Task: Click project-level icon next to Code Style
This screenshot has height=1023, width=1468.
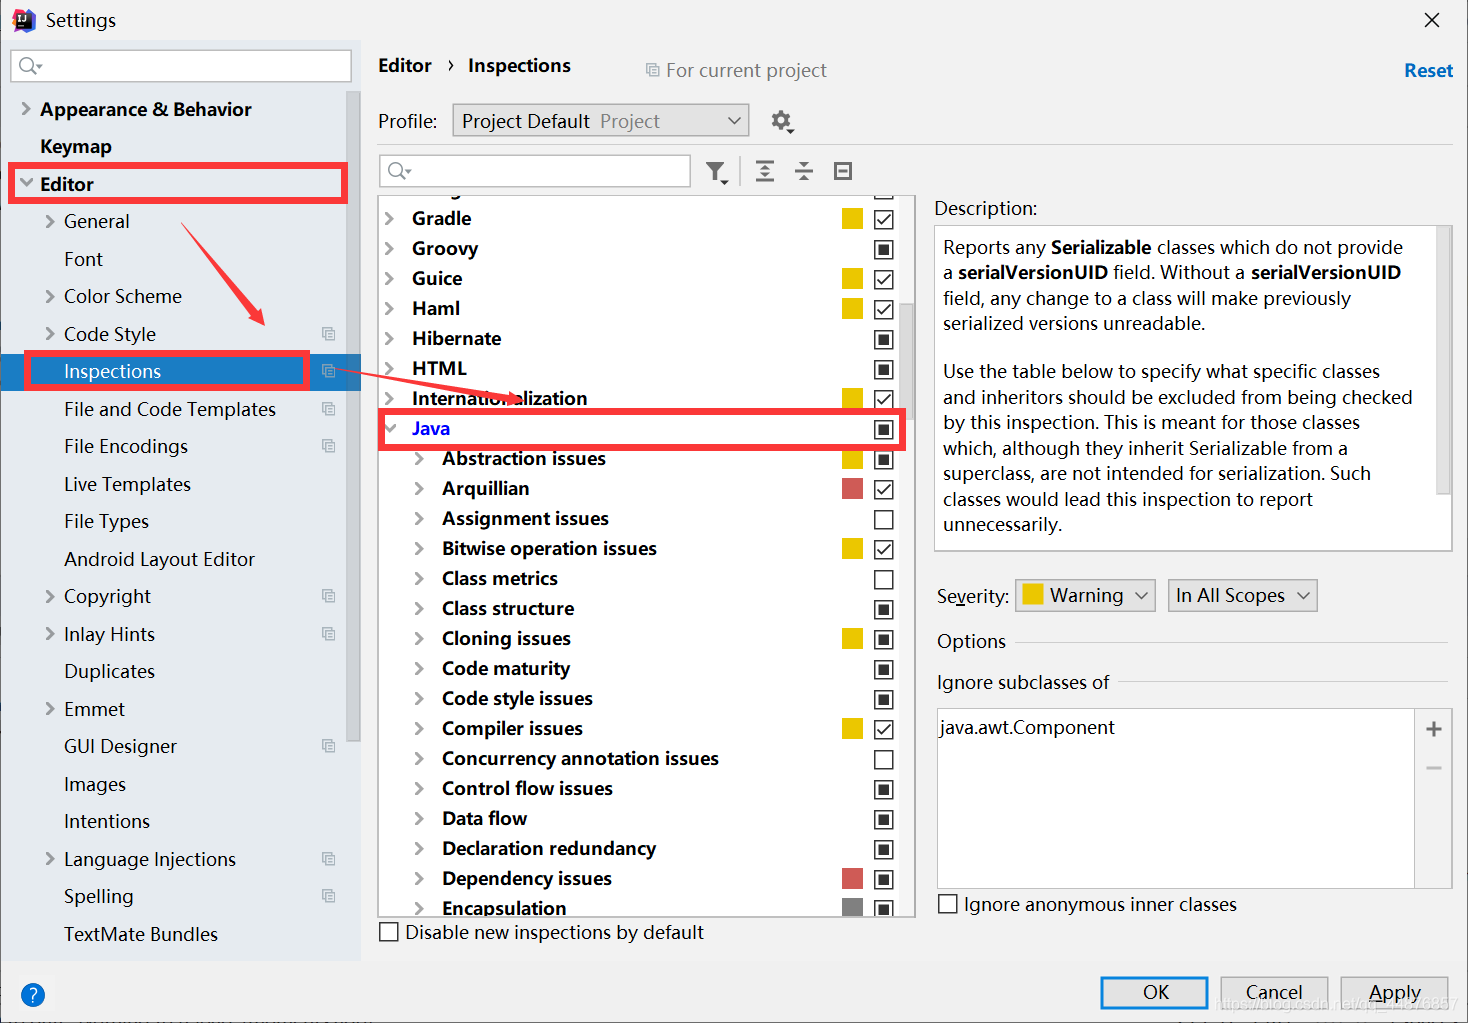Action: [328, 333]
